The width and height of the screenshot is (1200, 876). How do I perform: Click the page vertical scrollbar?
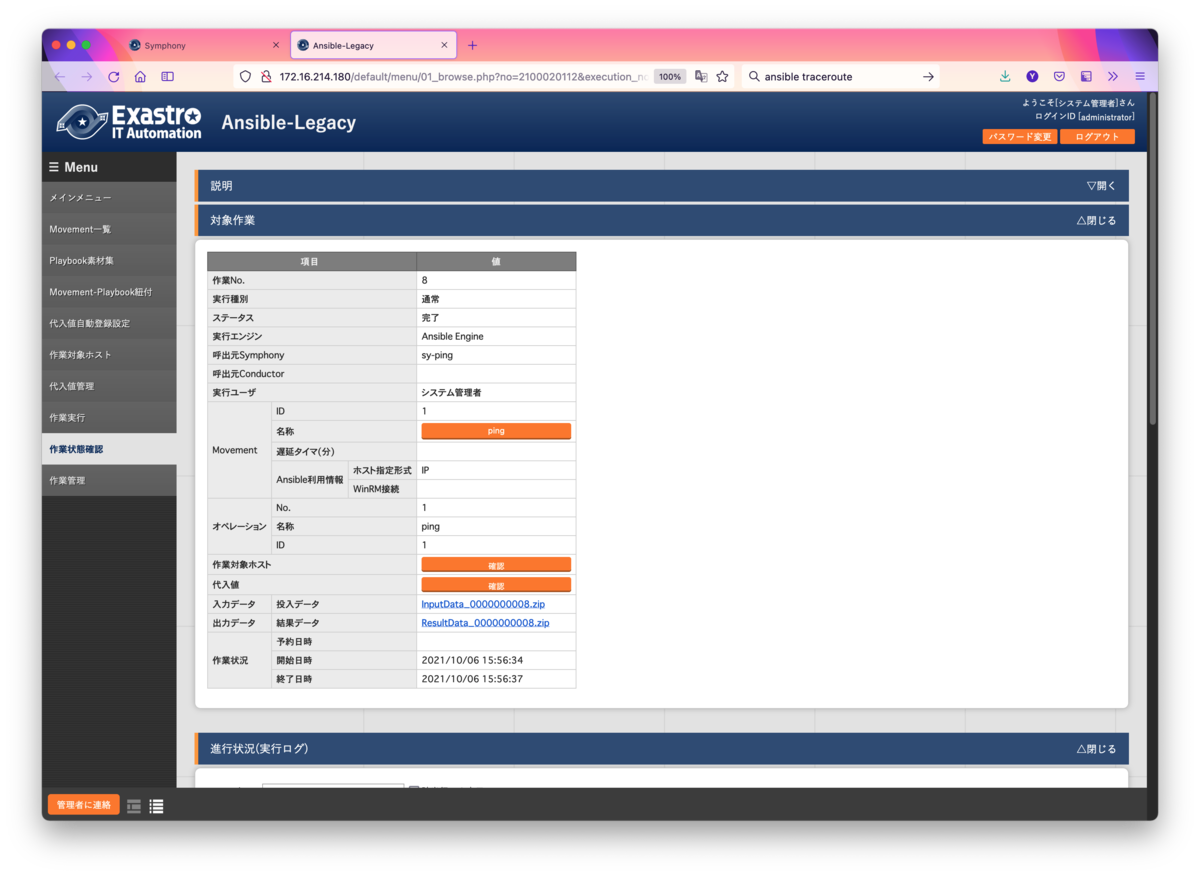tap(1152, 260)
